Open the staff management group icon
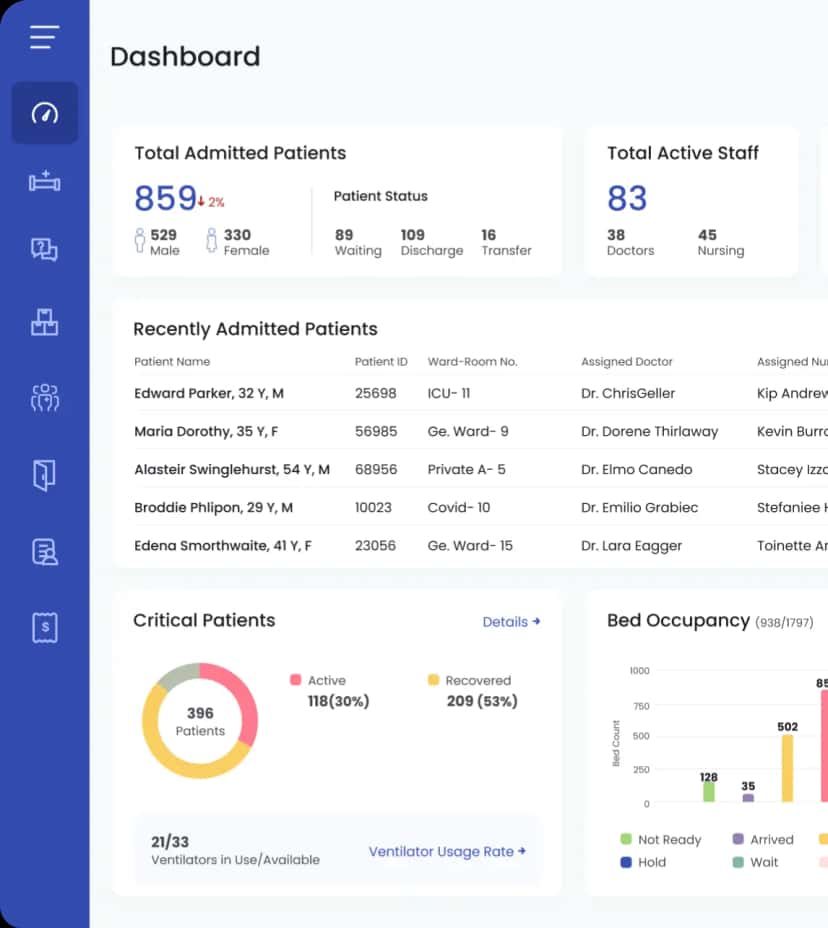 pos(44,397)
